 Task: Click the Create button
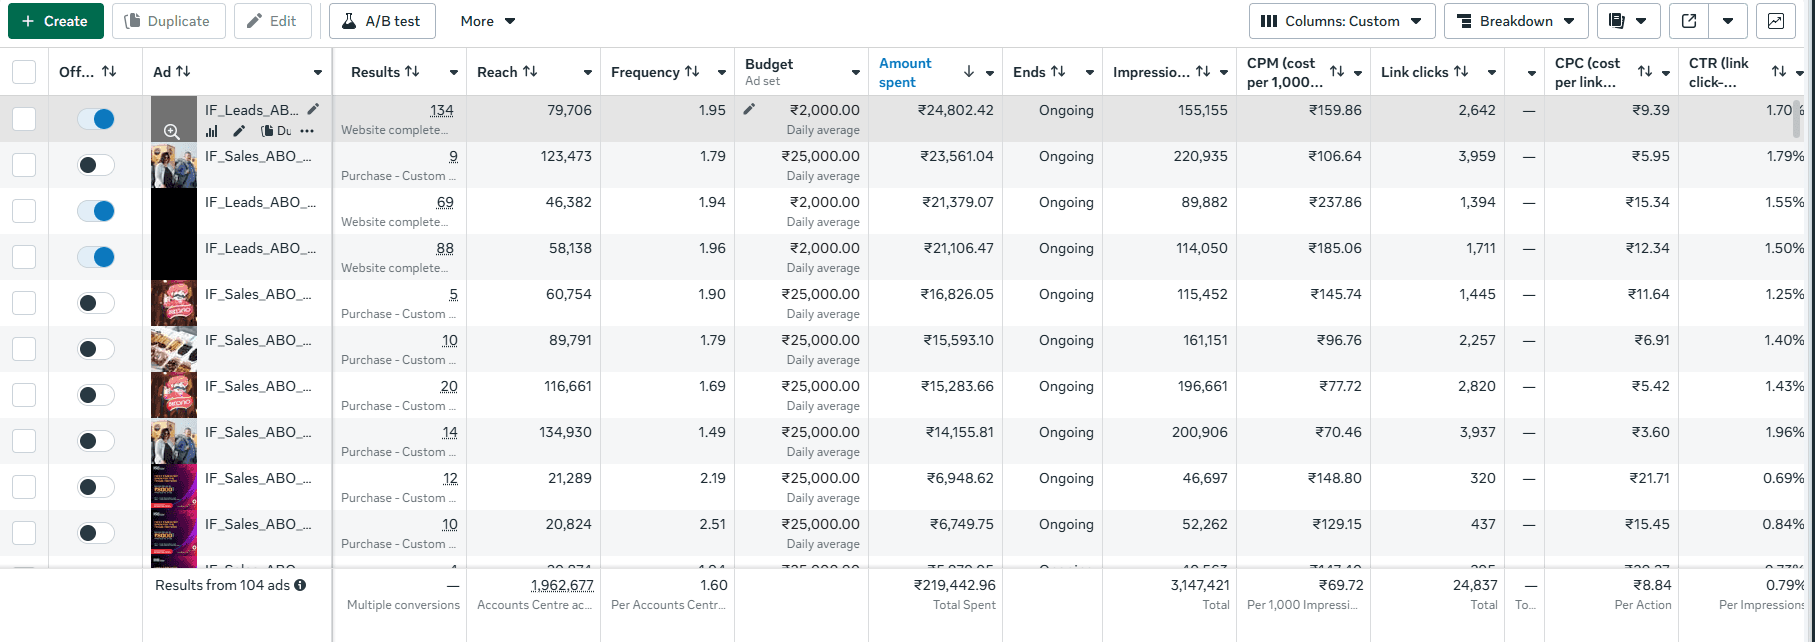point(56,21)
